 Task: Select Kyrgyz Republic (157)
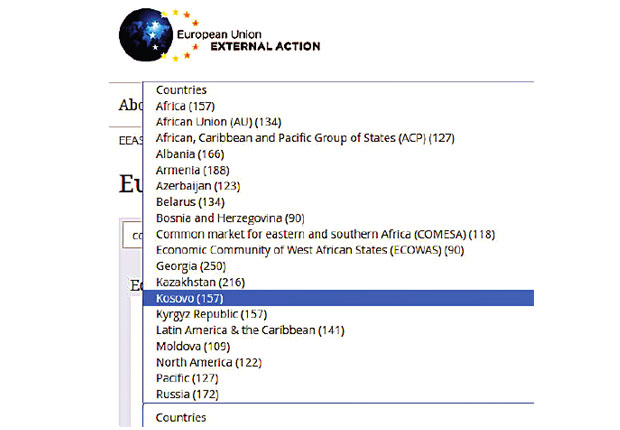(211, 314)
